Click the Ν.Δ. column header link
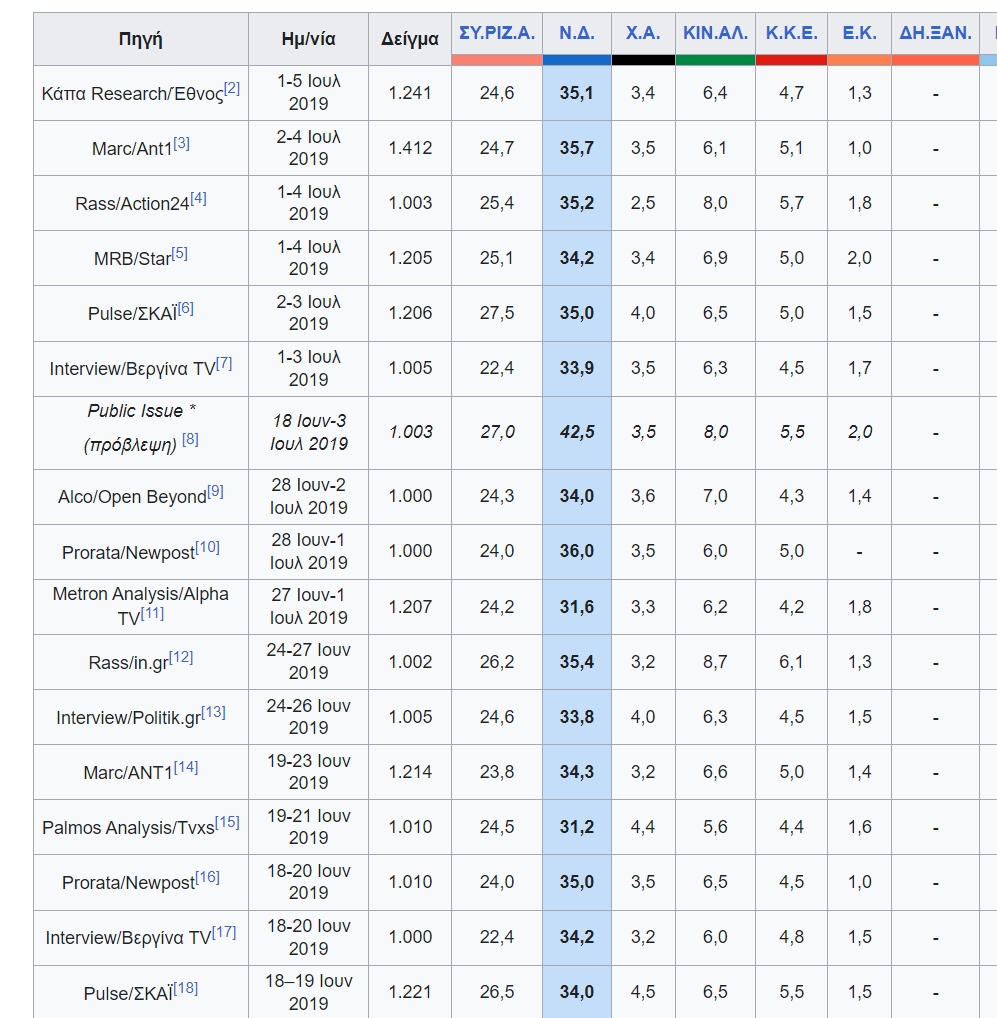This screenshot has height=1018, width=997. (576, 33)
